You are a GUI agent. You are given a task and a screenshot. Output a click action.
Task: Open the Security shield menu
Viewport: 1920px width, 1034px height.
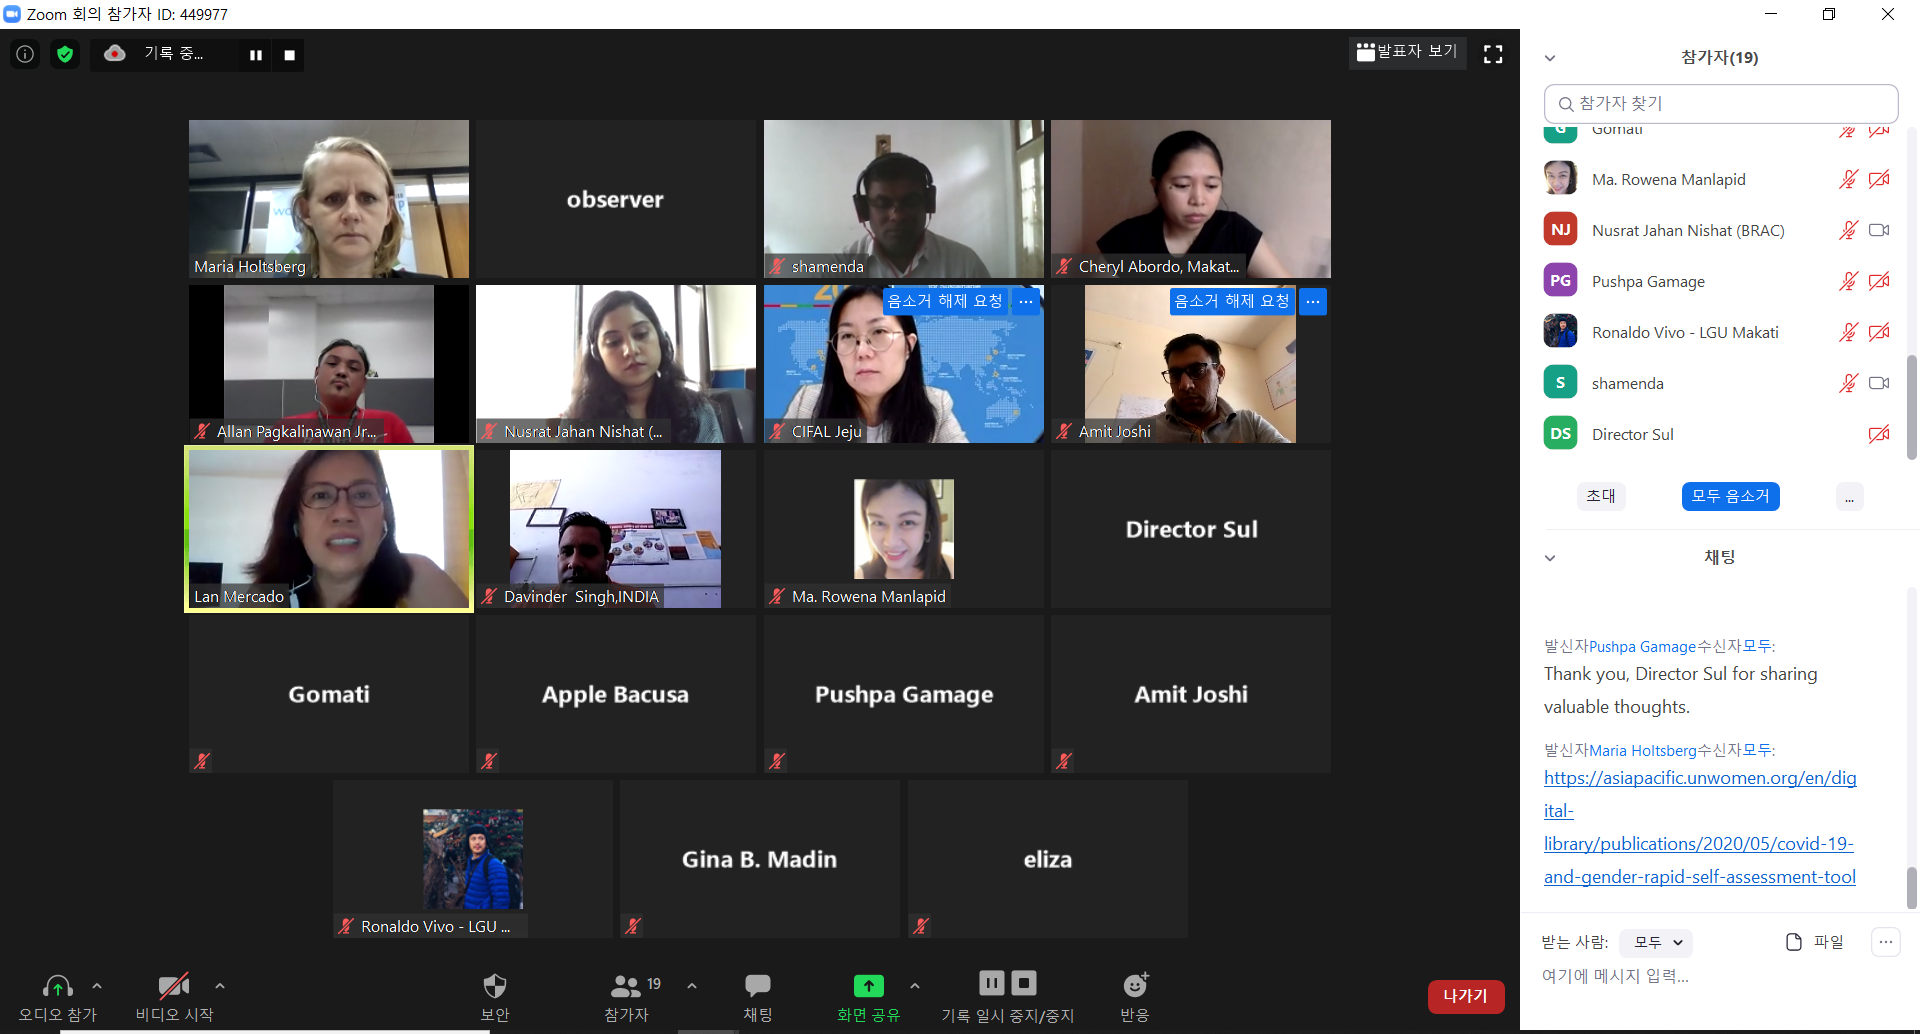495,987
